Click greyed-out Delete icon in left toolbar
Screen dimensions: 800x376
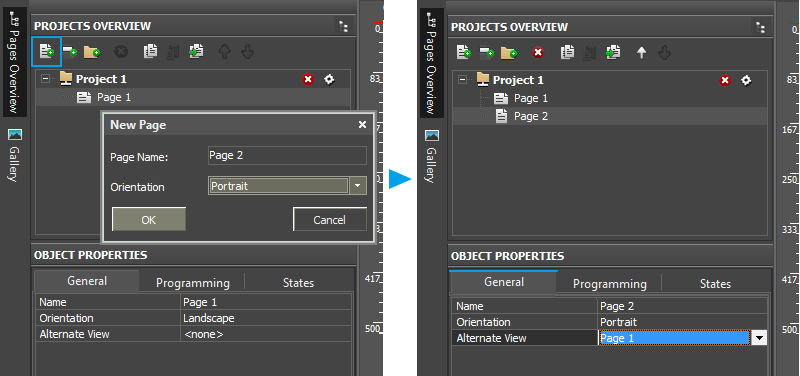click(121, 51)
